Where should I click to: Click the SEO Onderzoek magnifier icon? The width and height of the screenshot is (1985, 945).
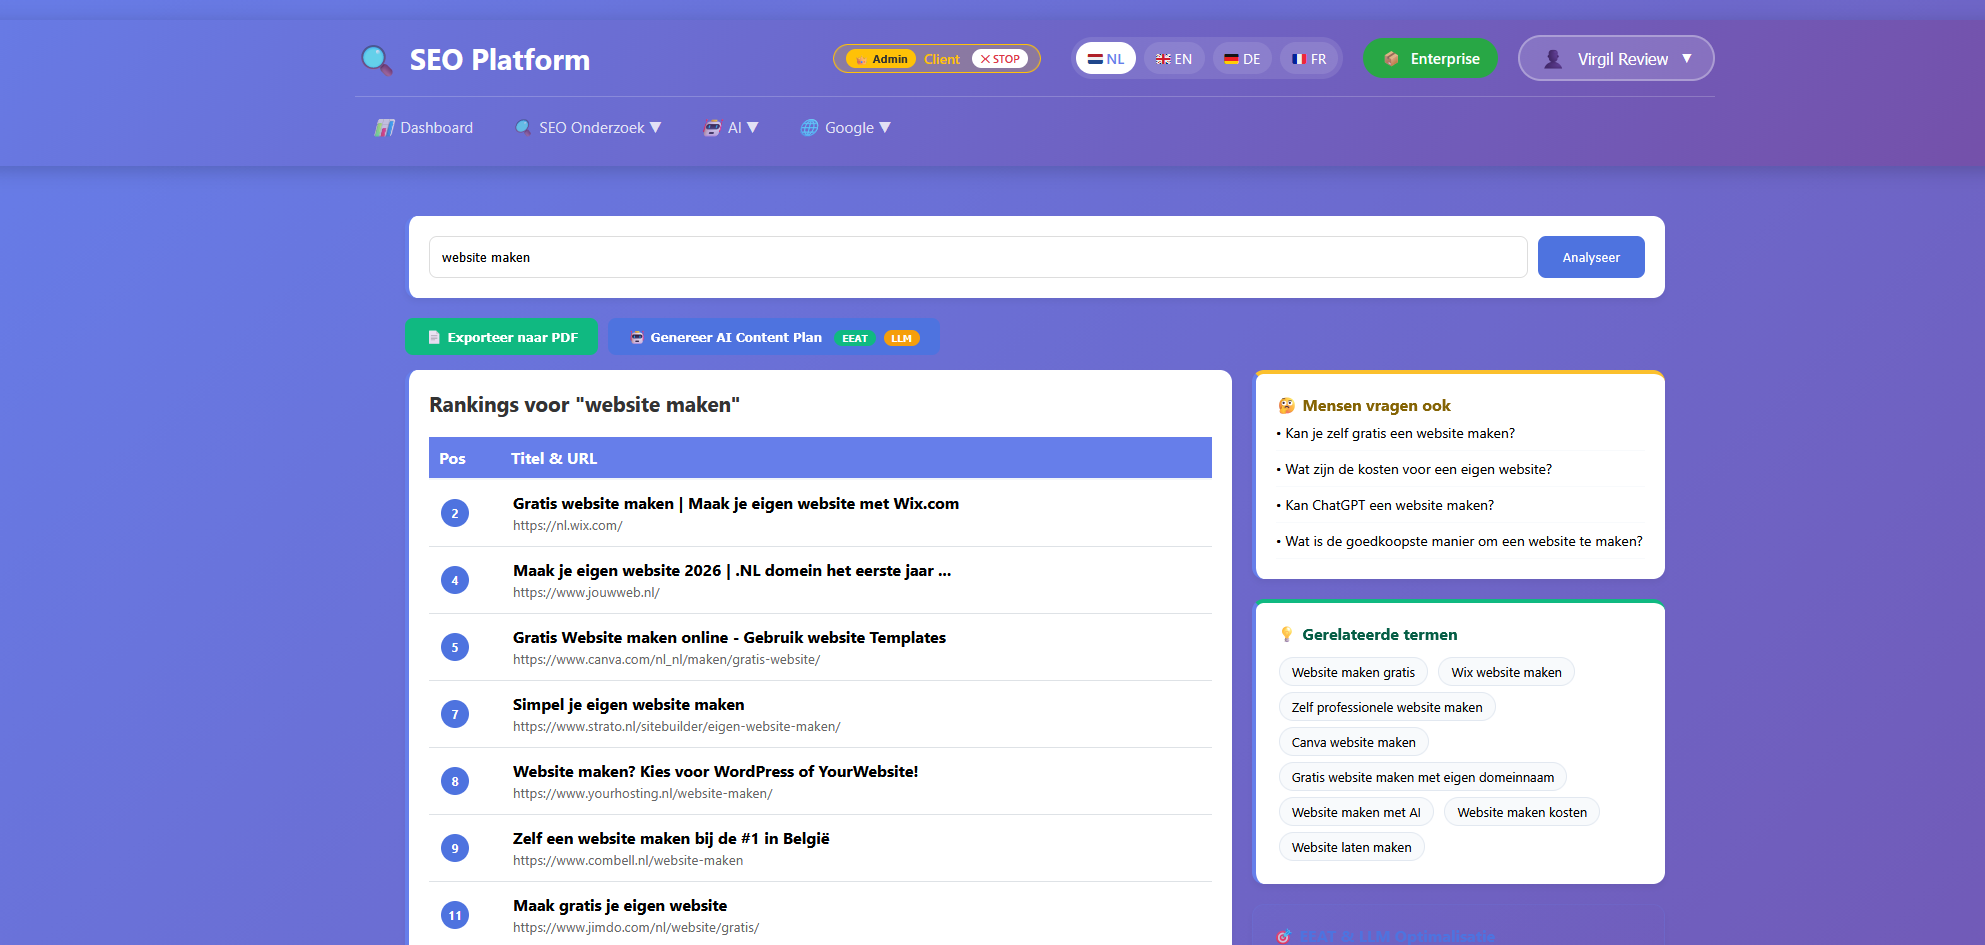[x=523, y=128]
